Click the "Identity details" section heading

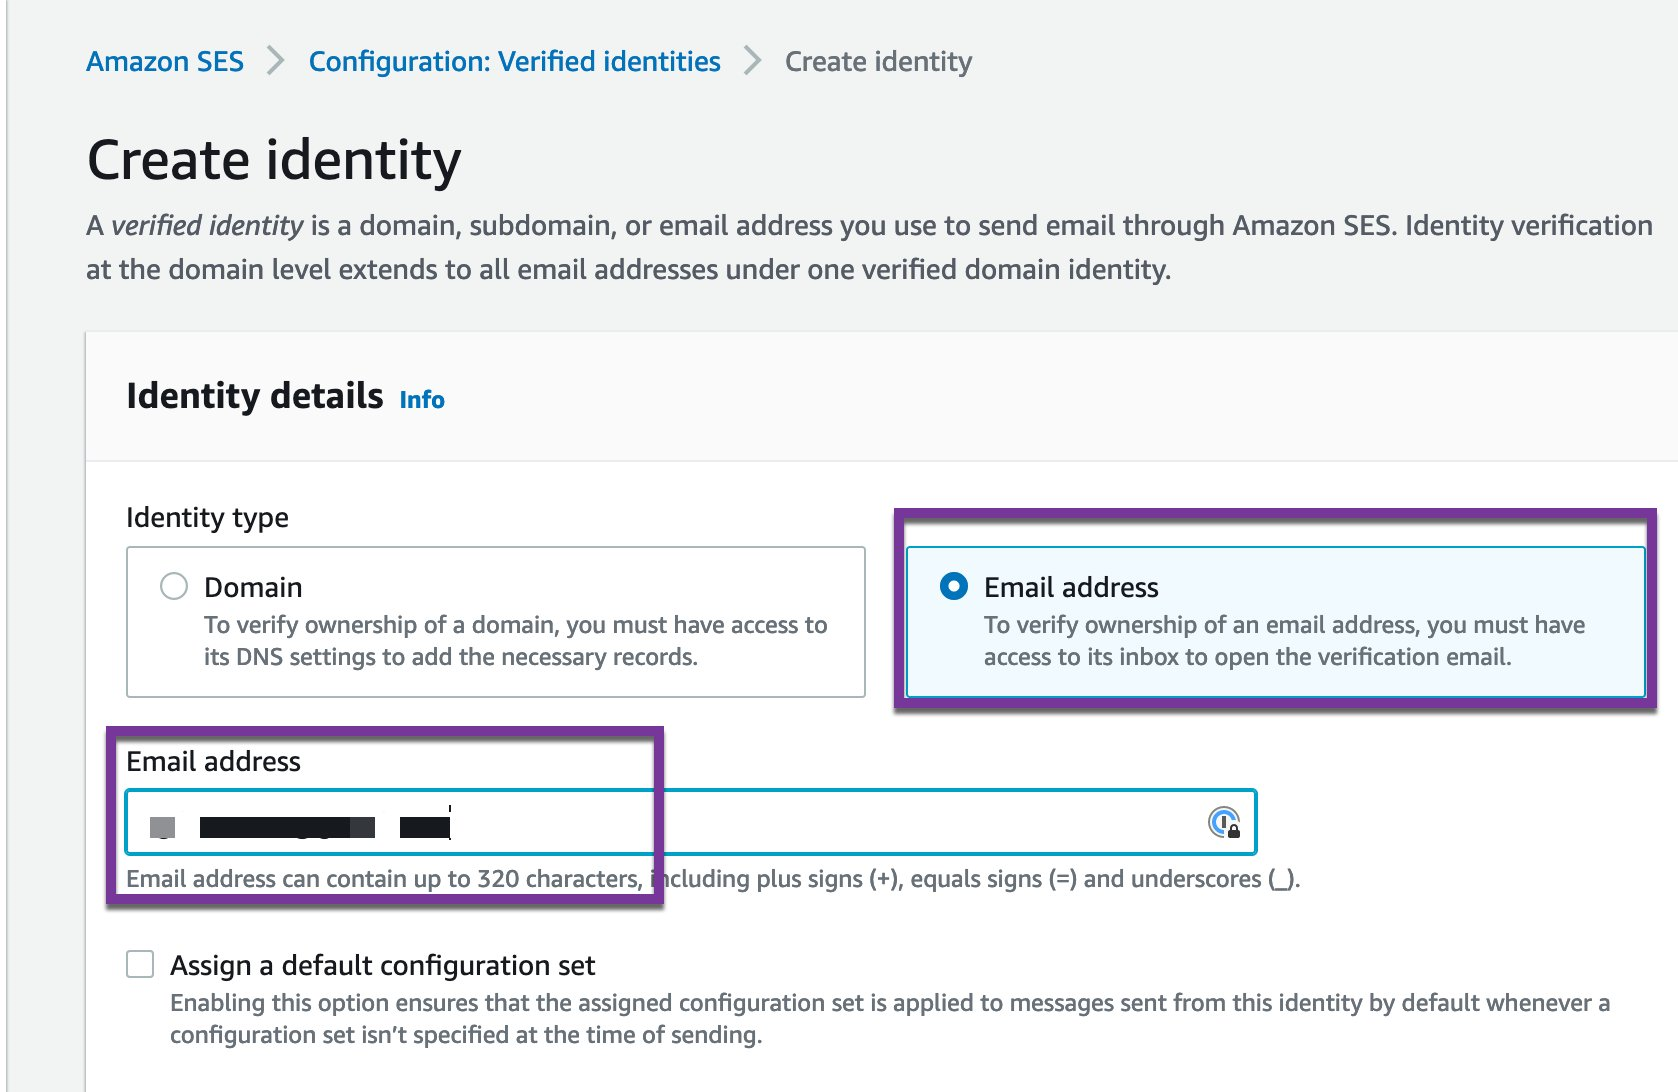coord(254,395)
